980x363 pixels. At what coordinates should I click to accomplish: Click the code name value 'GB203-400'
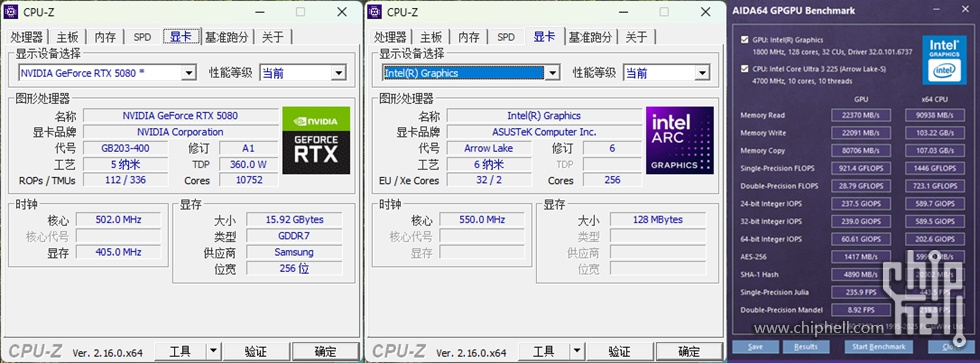pyautogui.click(x=125, y=148)
